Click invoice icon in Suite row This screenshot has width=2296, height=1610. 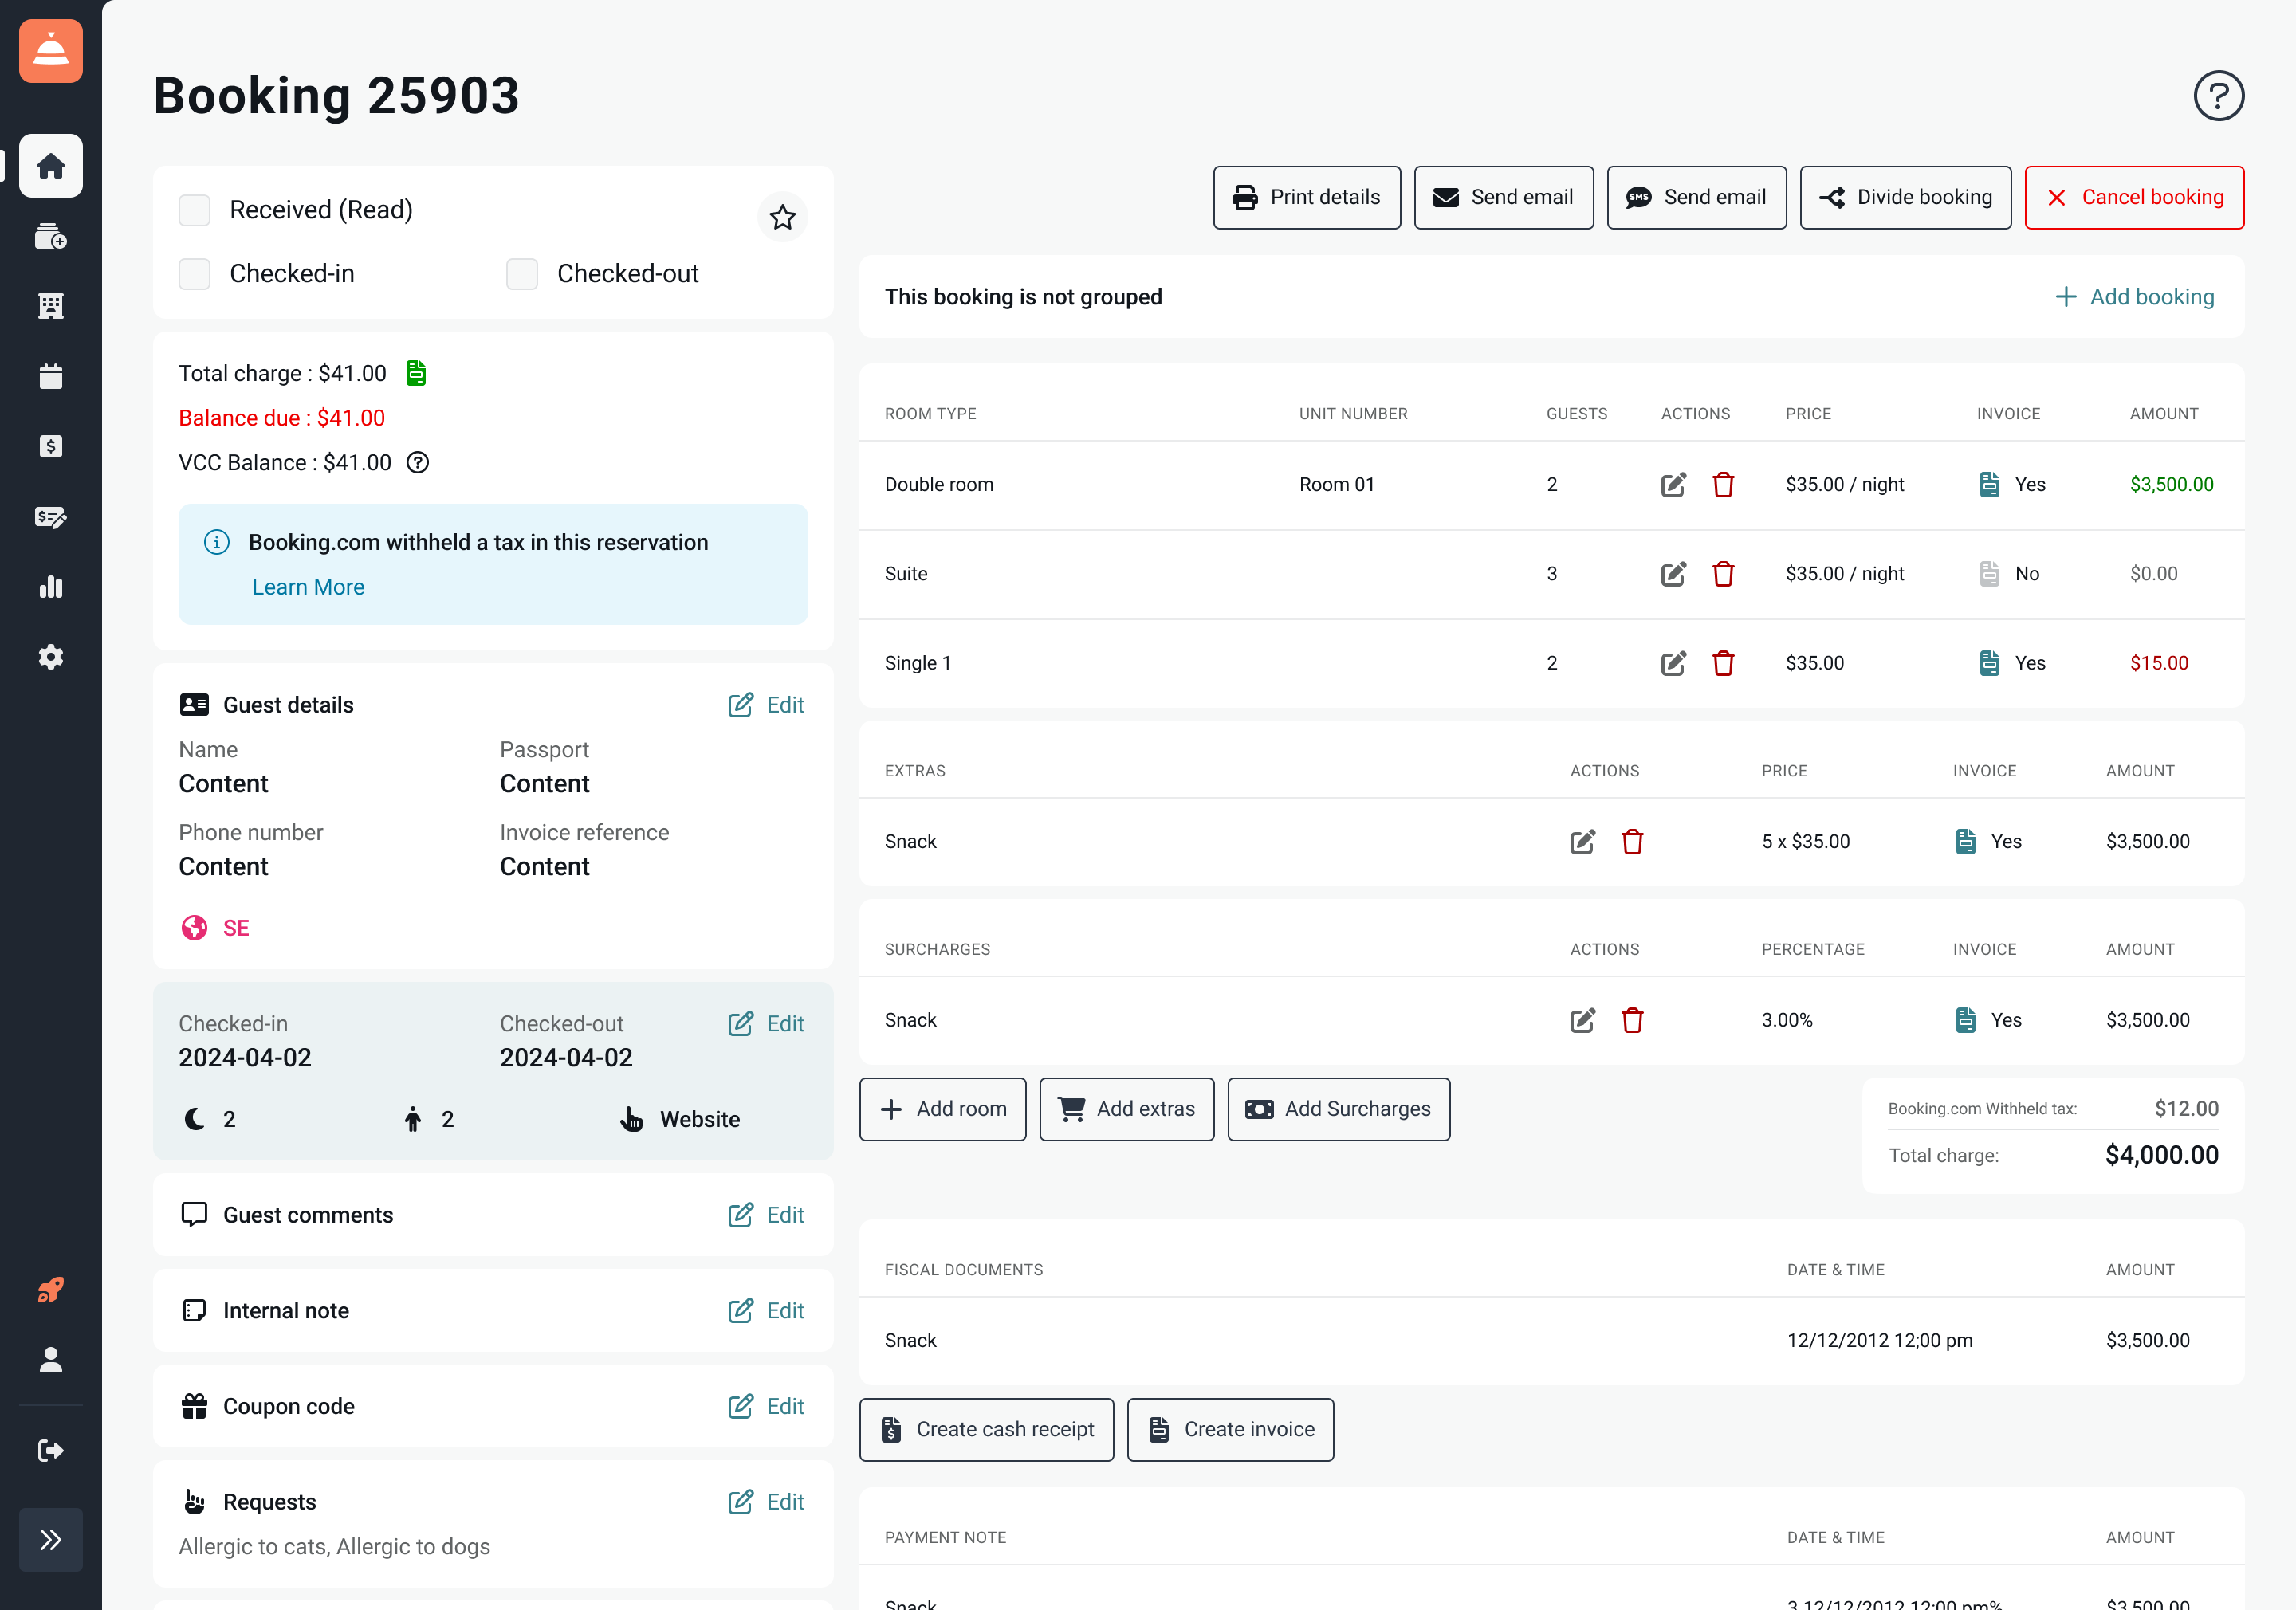[x=1989, y=574]
